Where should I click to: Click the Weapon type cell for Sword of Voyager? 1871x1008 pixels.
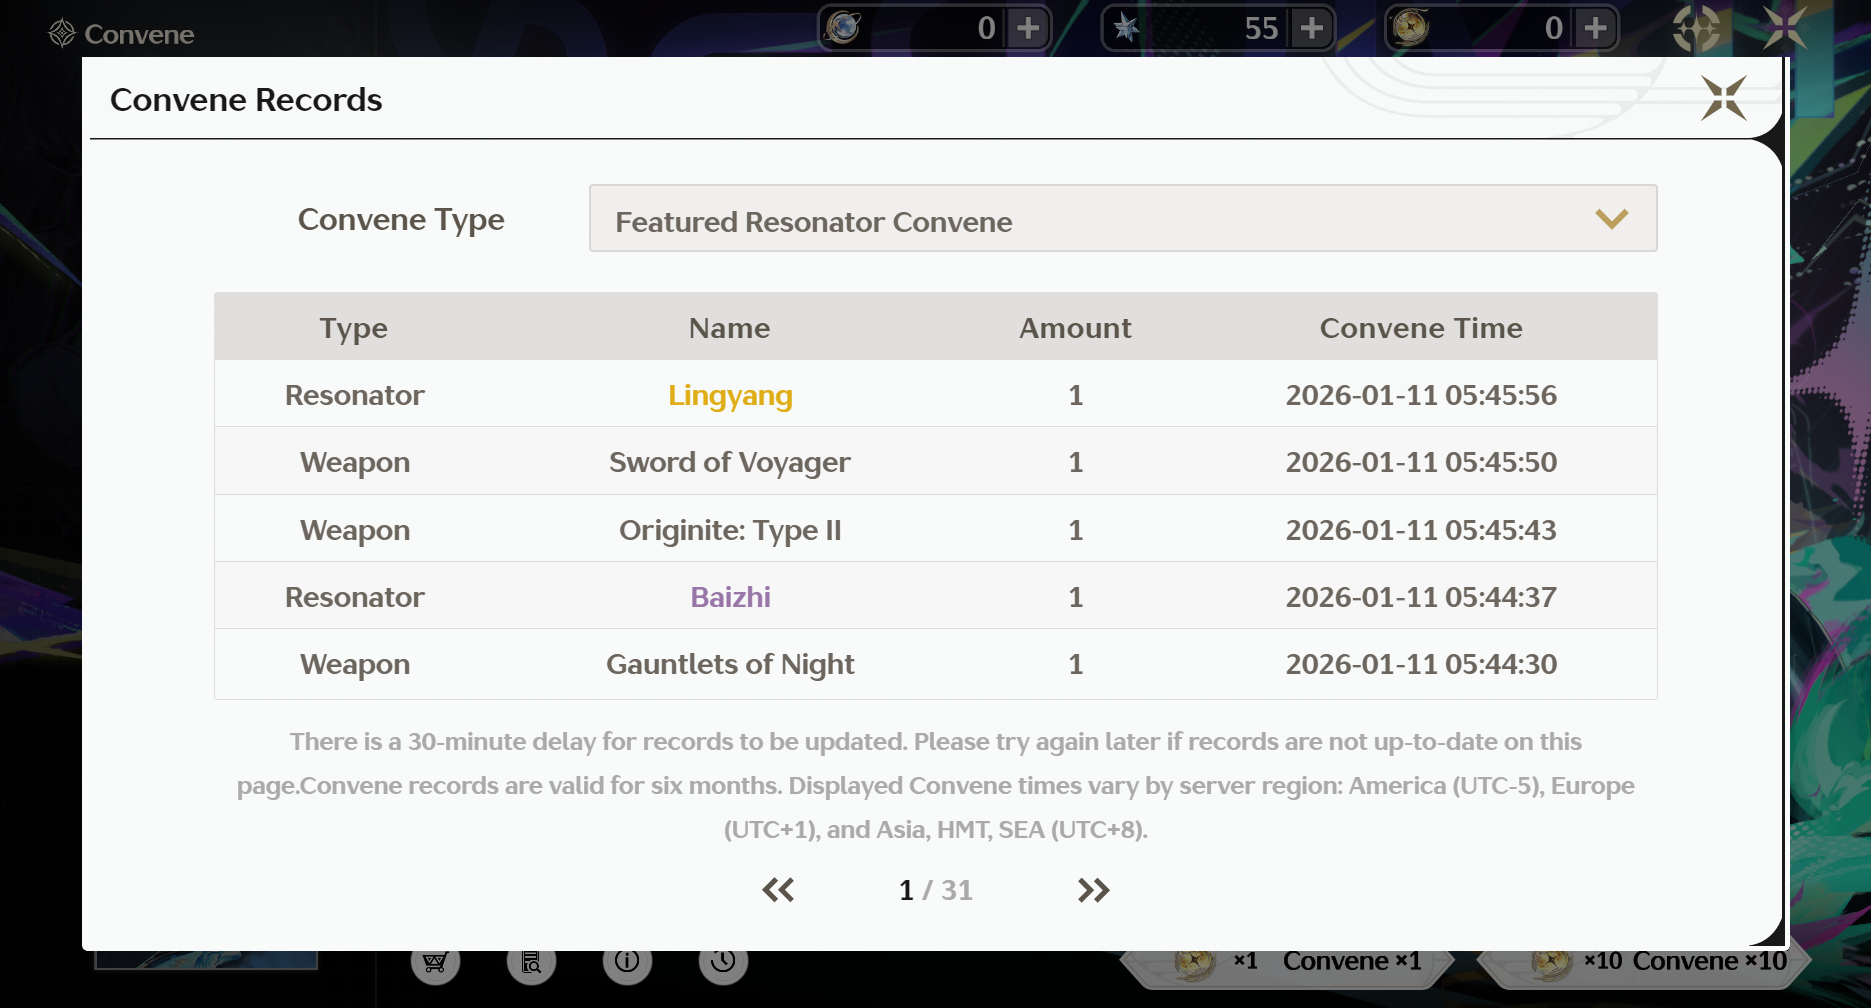pyautogui.click(x=355, y=463)
